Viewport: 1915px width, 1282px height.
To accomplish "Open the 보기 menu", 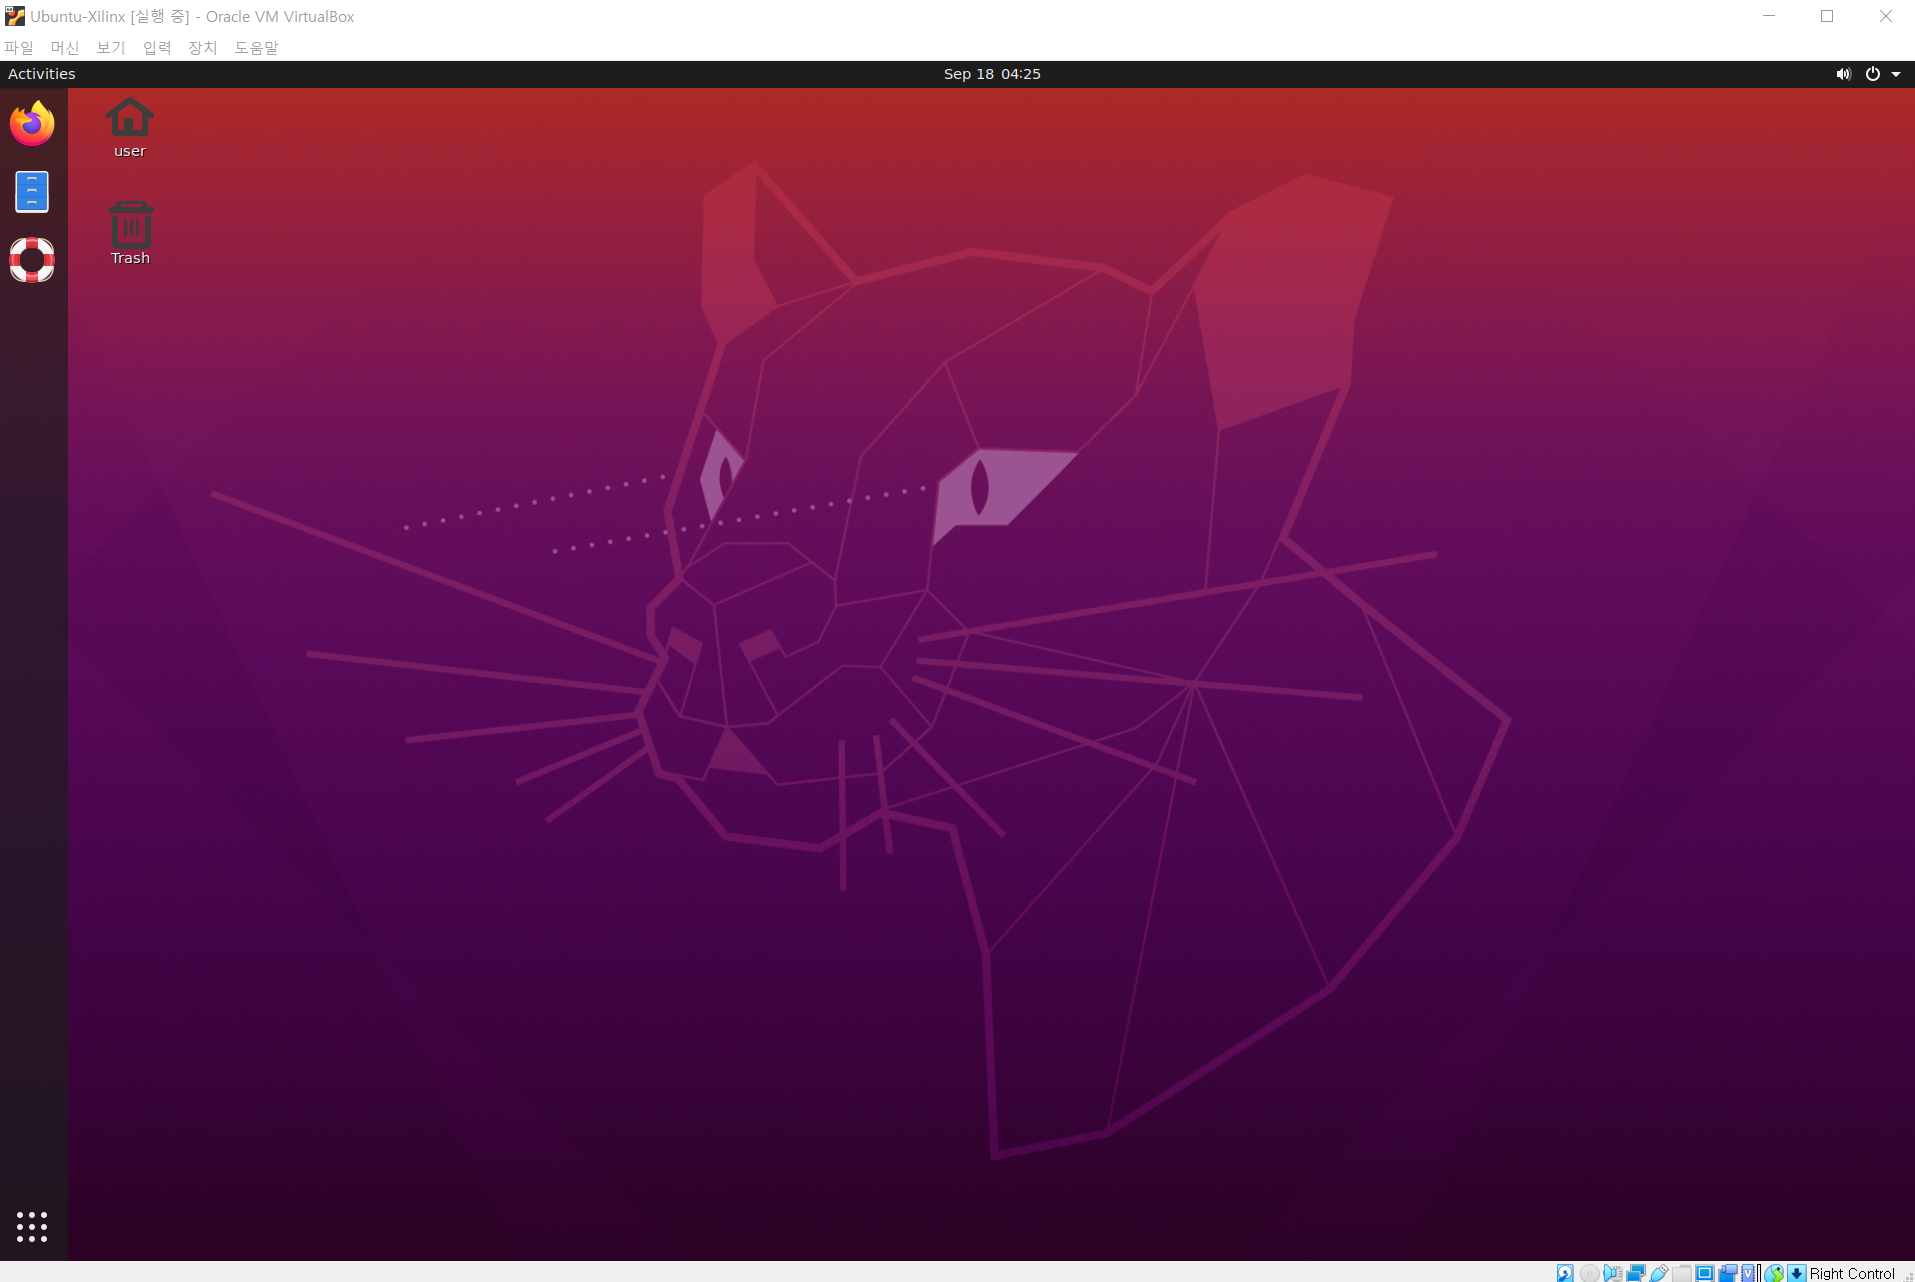I will [111, 47].
